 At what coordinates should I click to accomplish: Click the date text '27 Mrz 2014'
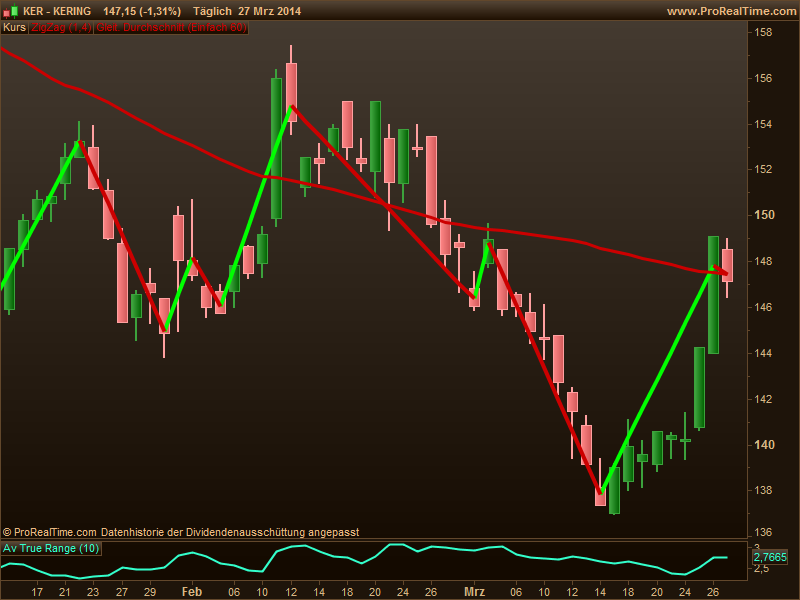[269, 11]
